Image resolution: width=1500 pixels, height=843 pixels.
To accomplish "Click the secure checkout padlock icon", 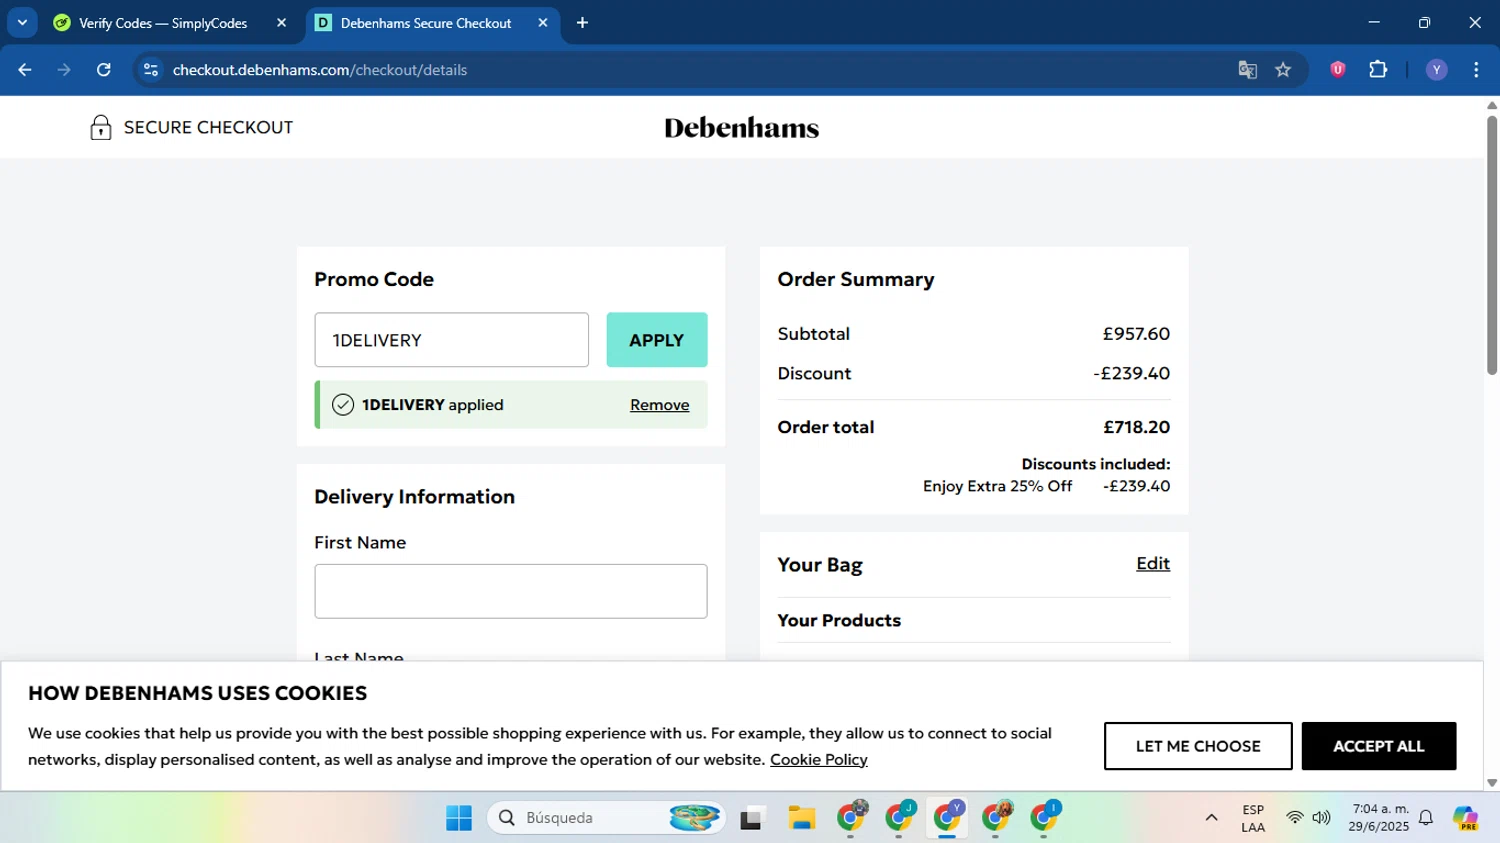I will 100,127.
